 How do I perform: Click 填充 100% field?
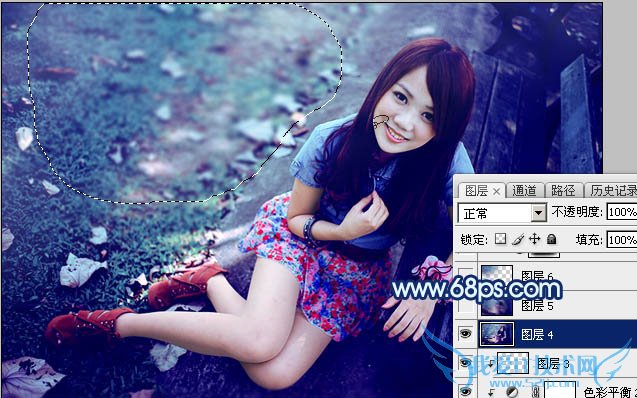pos(622,240)
